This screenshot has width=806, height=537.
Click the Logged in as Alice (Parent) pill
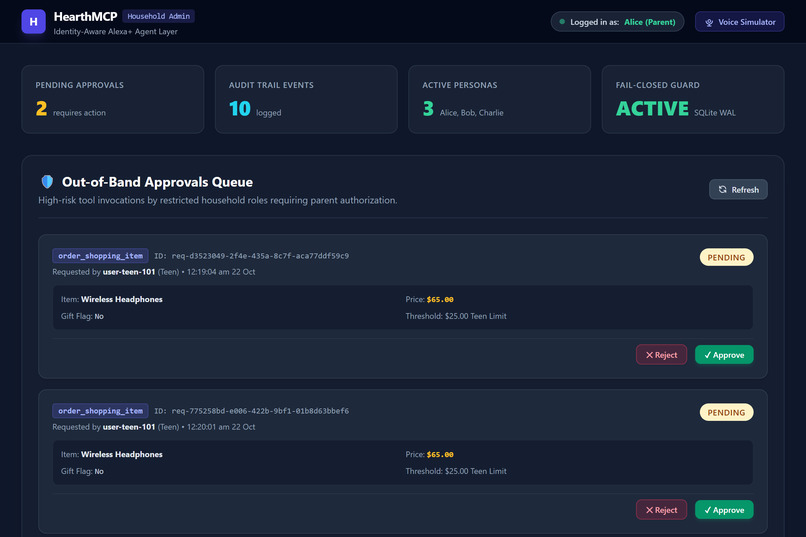coord(617,22)
